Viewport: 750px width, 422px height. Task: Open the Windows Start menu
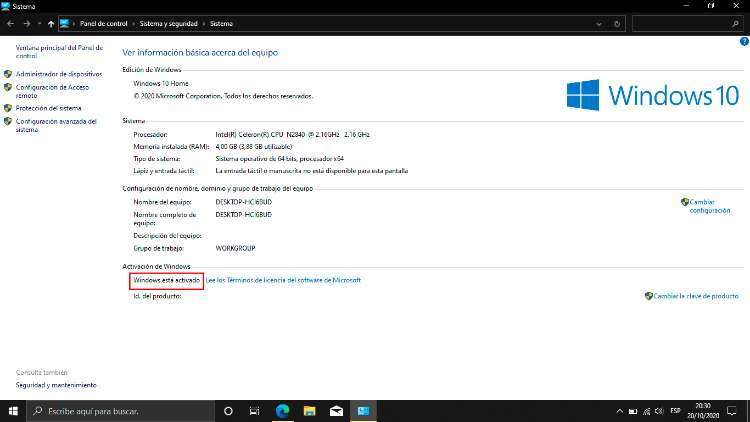pyautogui.click(x=13, y=411)
